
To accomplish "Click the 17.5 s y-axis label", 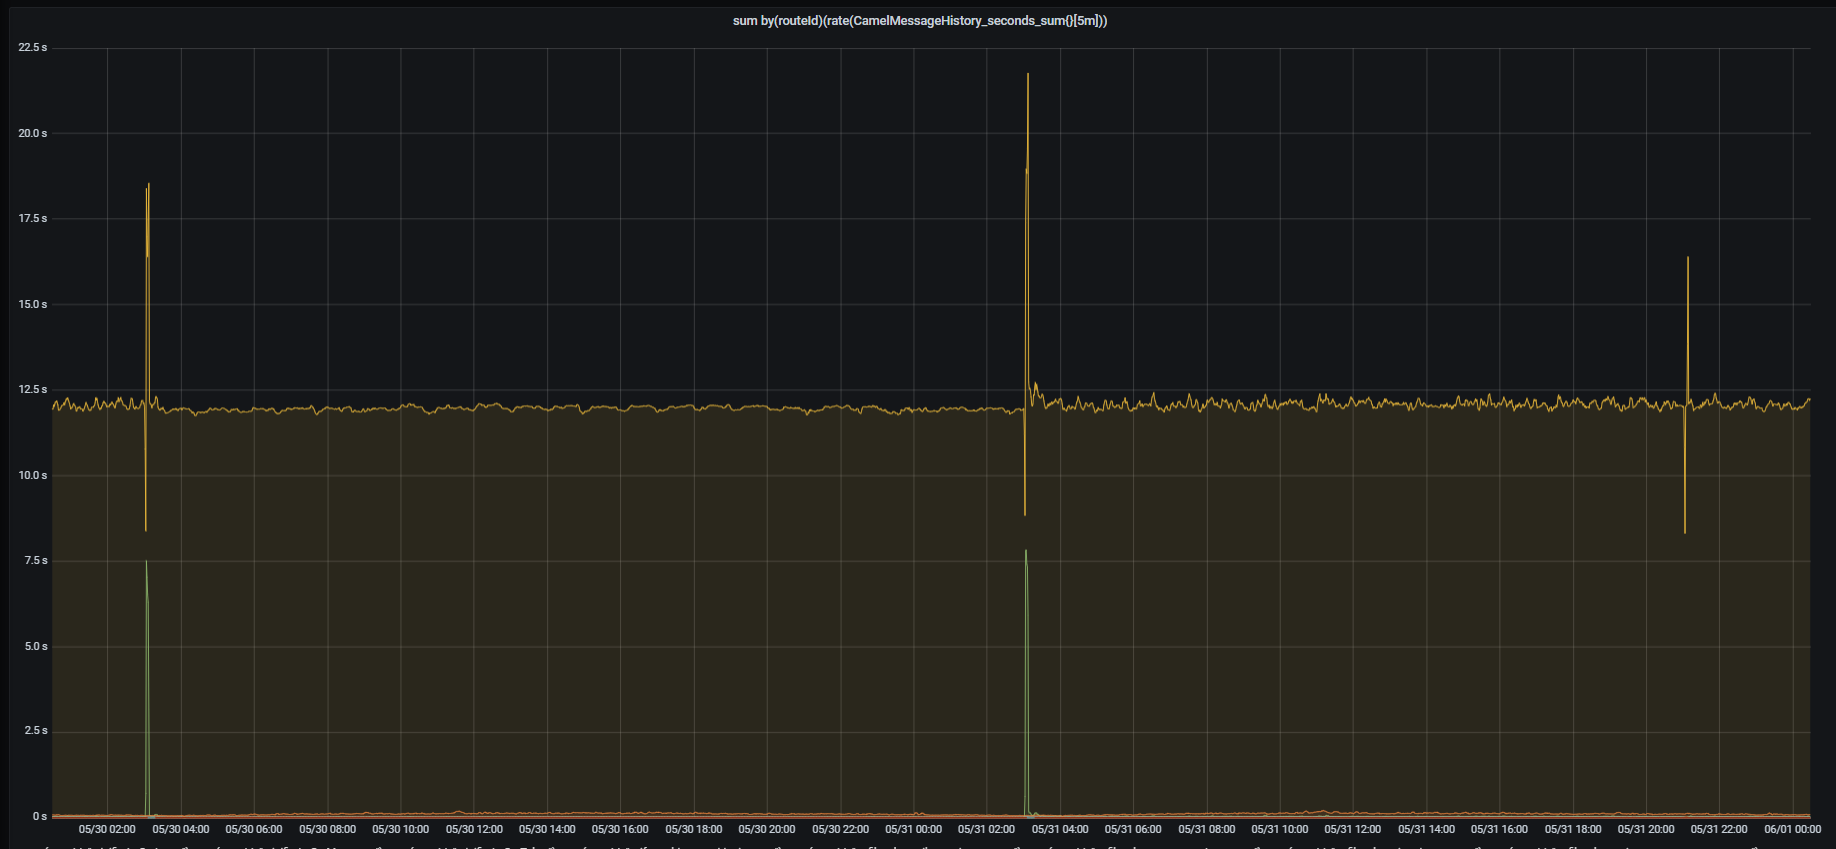I will point(33,219).
